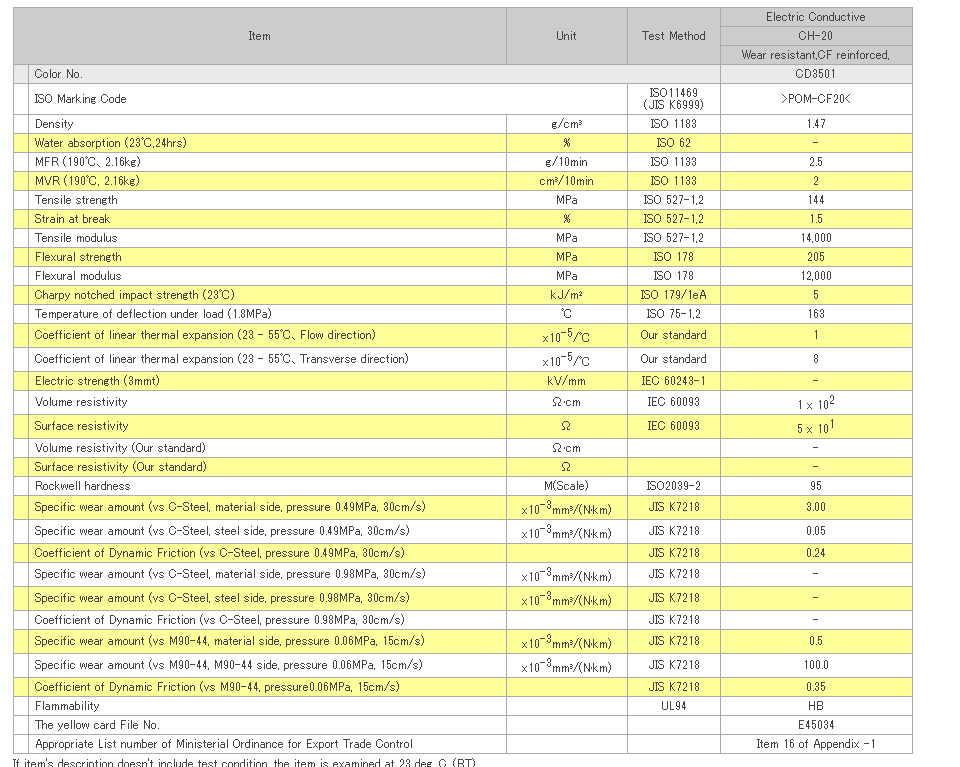Select the 'Density' row label
This screenshot has width=960, height=767.
(x=54, y=124)
